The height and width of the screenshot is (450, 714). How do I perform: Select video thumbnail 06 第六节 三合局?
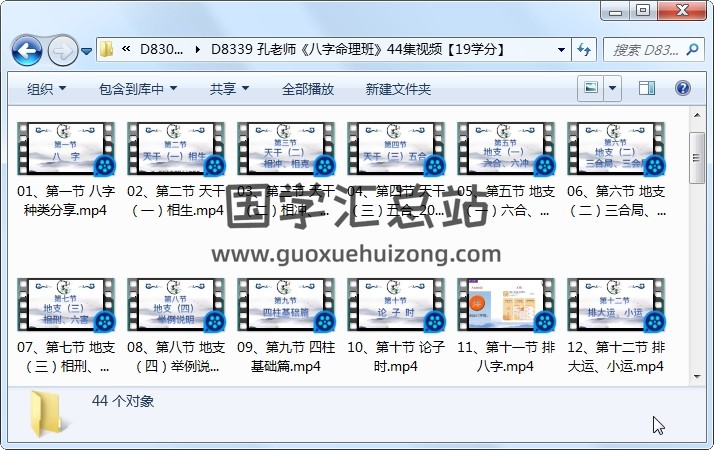point(616,149)
